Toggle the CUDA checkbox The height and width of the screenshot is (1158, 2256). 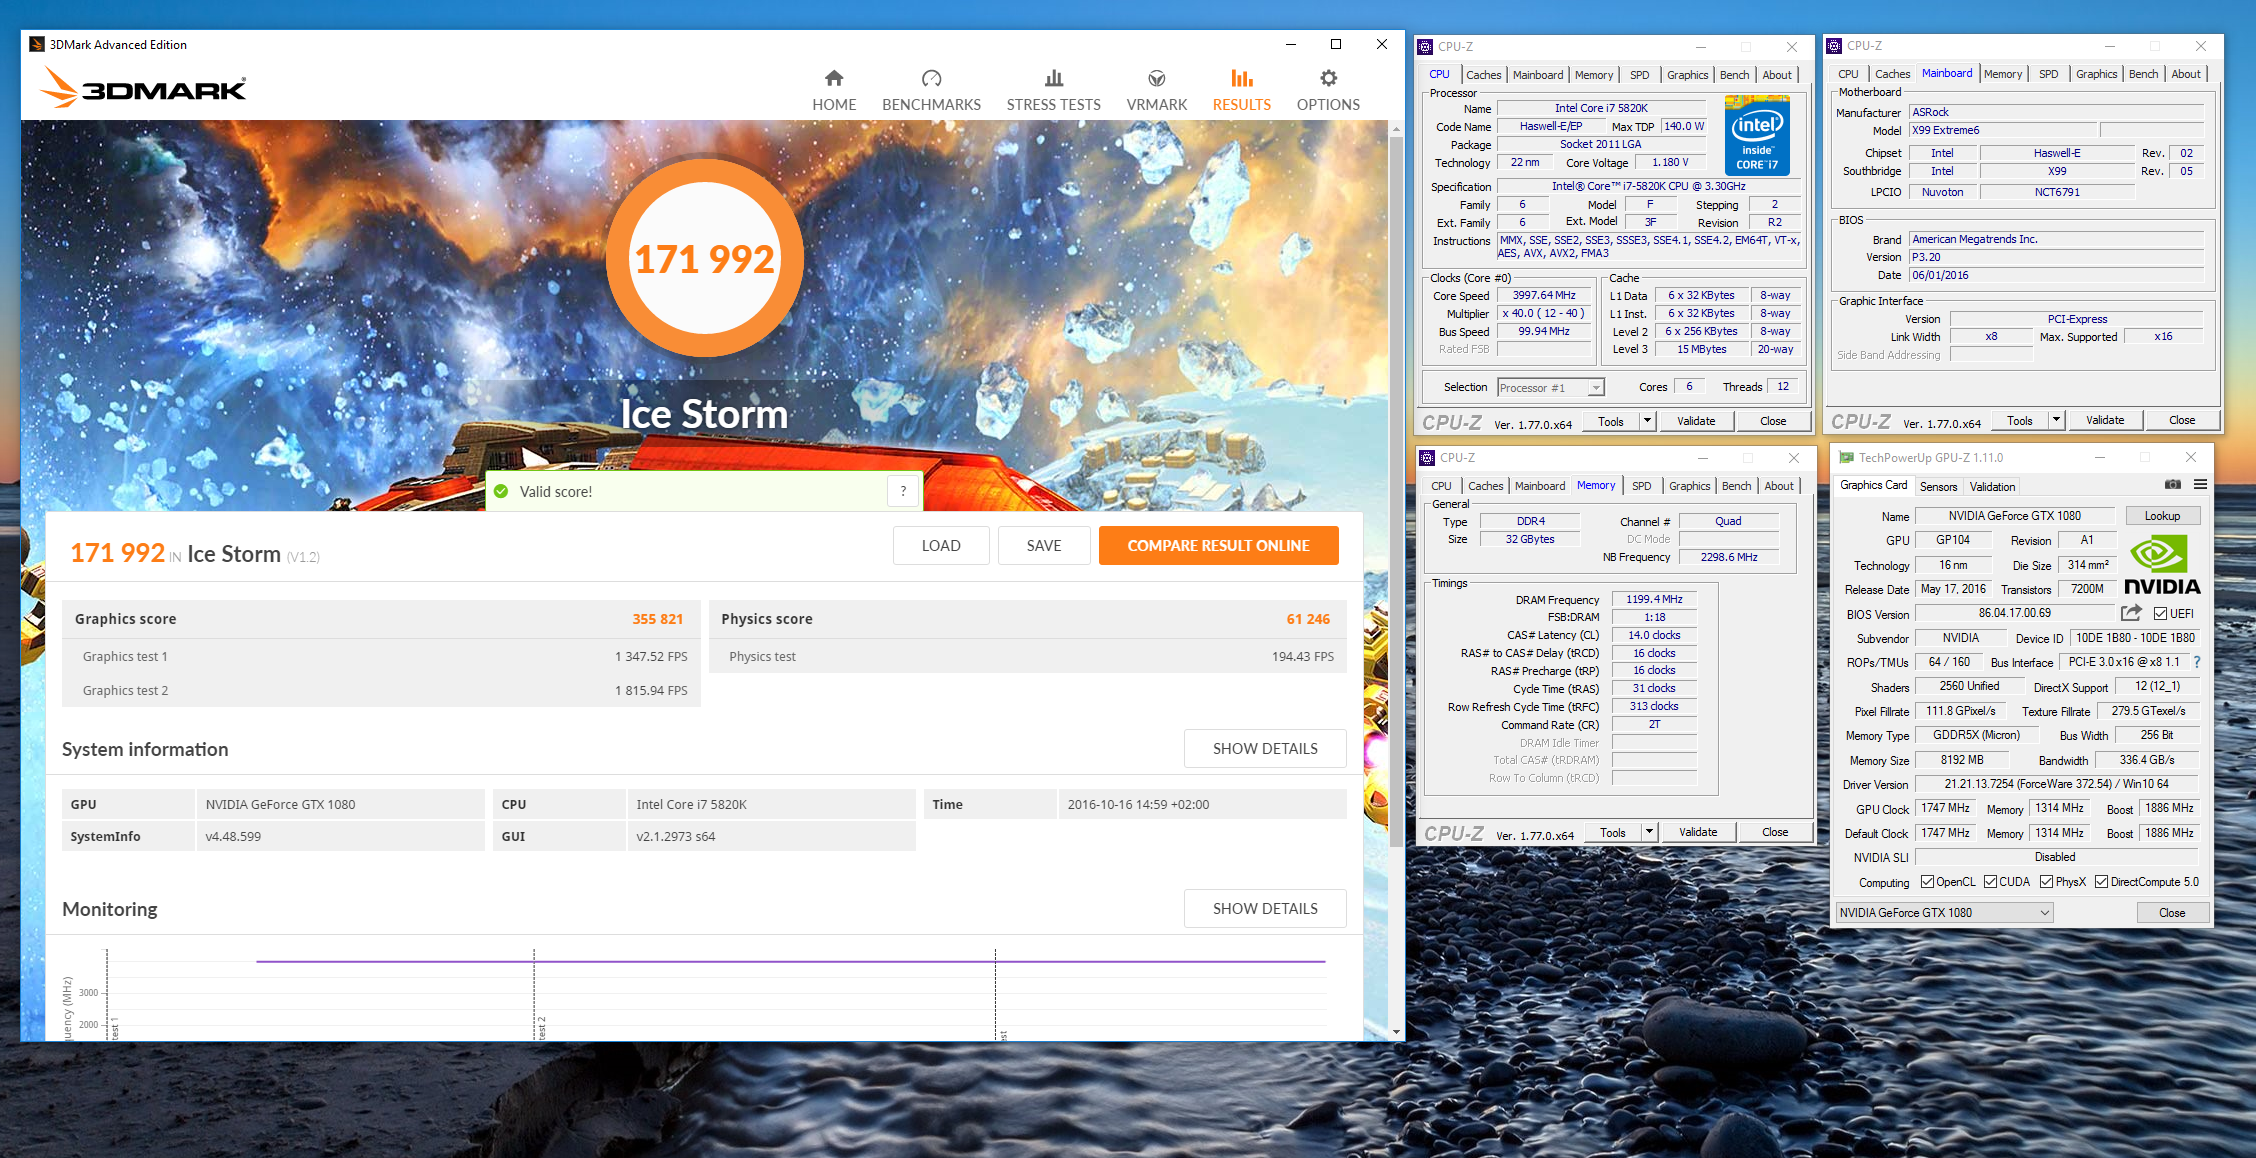1990,881
